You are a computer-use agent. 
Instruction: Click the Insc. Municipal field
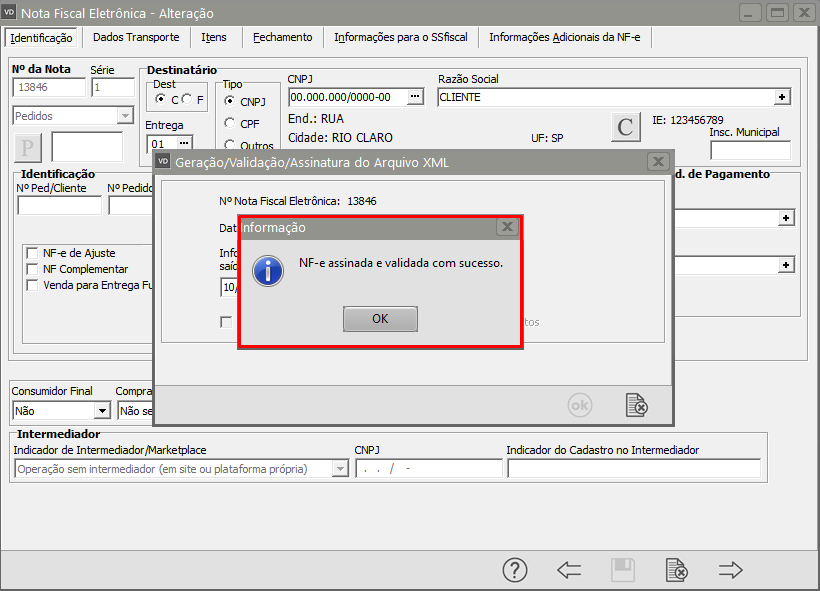click(750, 151)
